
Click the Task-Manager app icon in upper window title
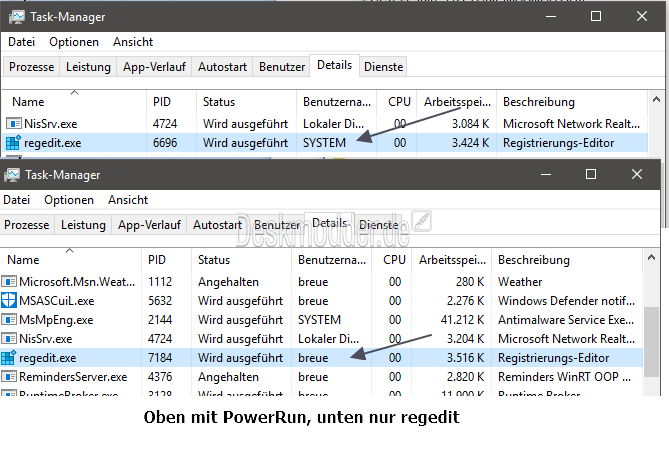point(16,17)
